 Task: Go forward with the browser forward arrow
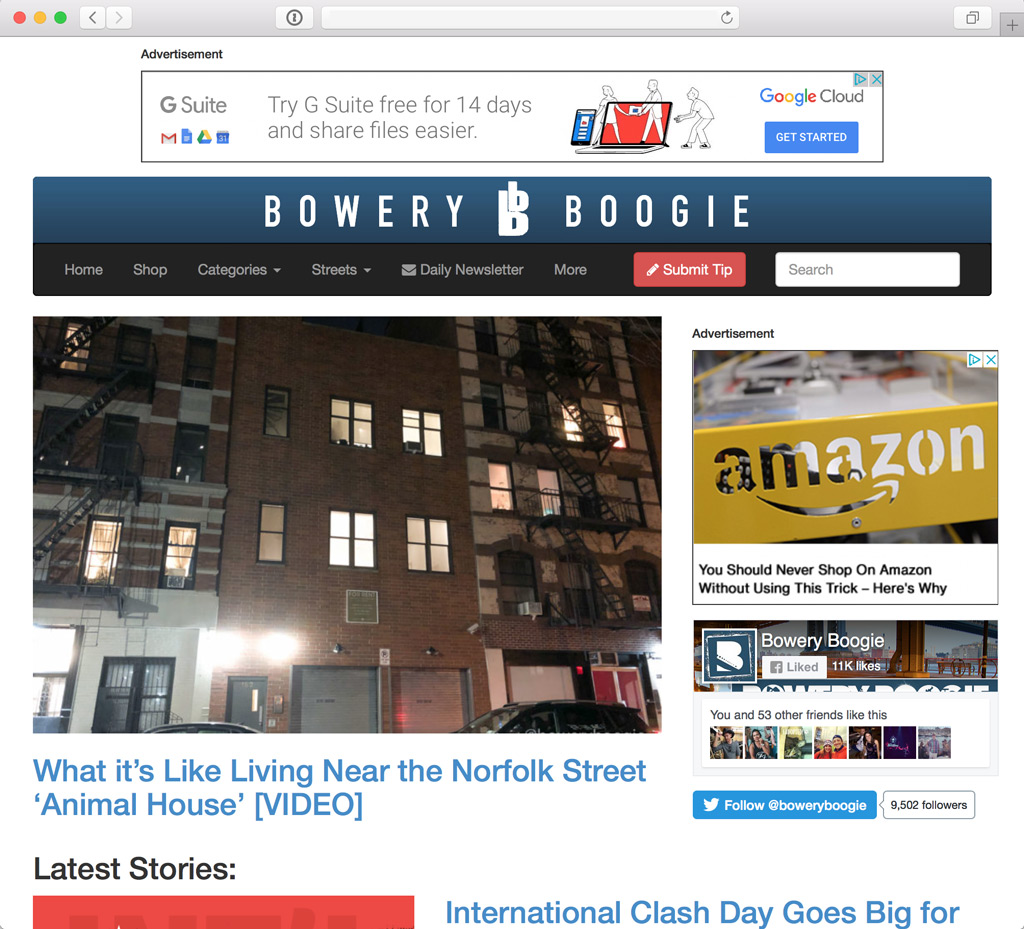tap(119, 18)
